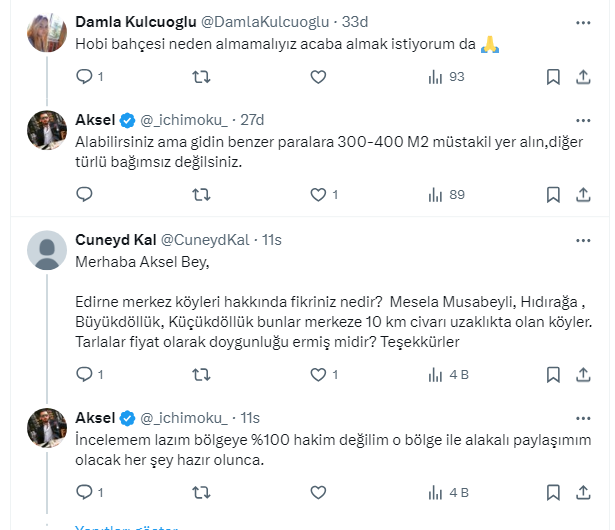Reply to Damla Kulcuoglu's tweet
The height and width of the screenshot is (530, 615).
pyautogui.click(x=84, y=77)
